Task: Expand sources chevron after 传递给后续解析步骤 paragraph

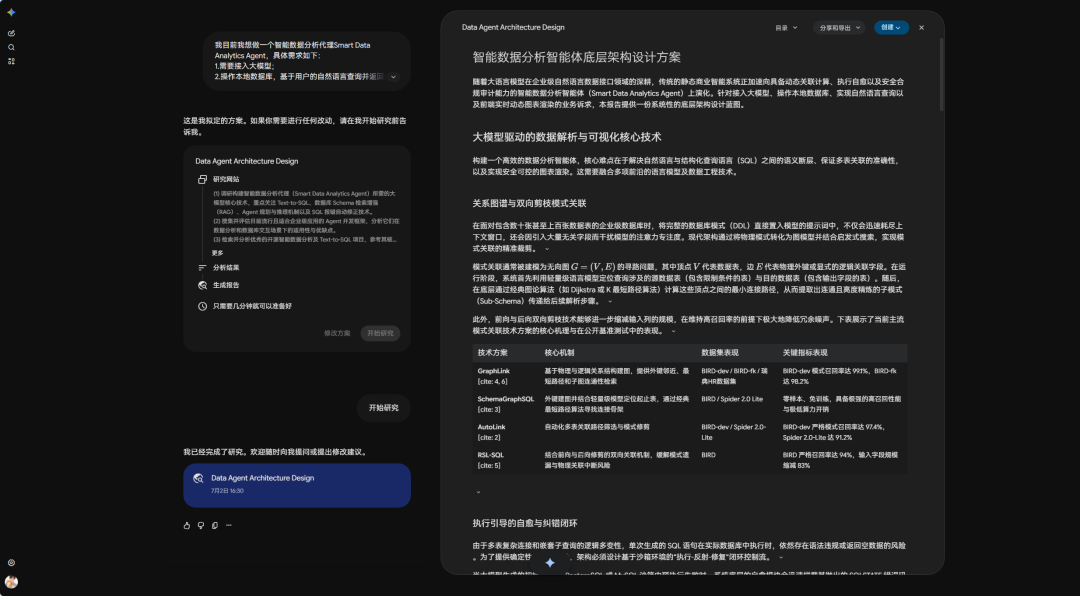Action: pyautogui.click(x=610, y=301)
